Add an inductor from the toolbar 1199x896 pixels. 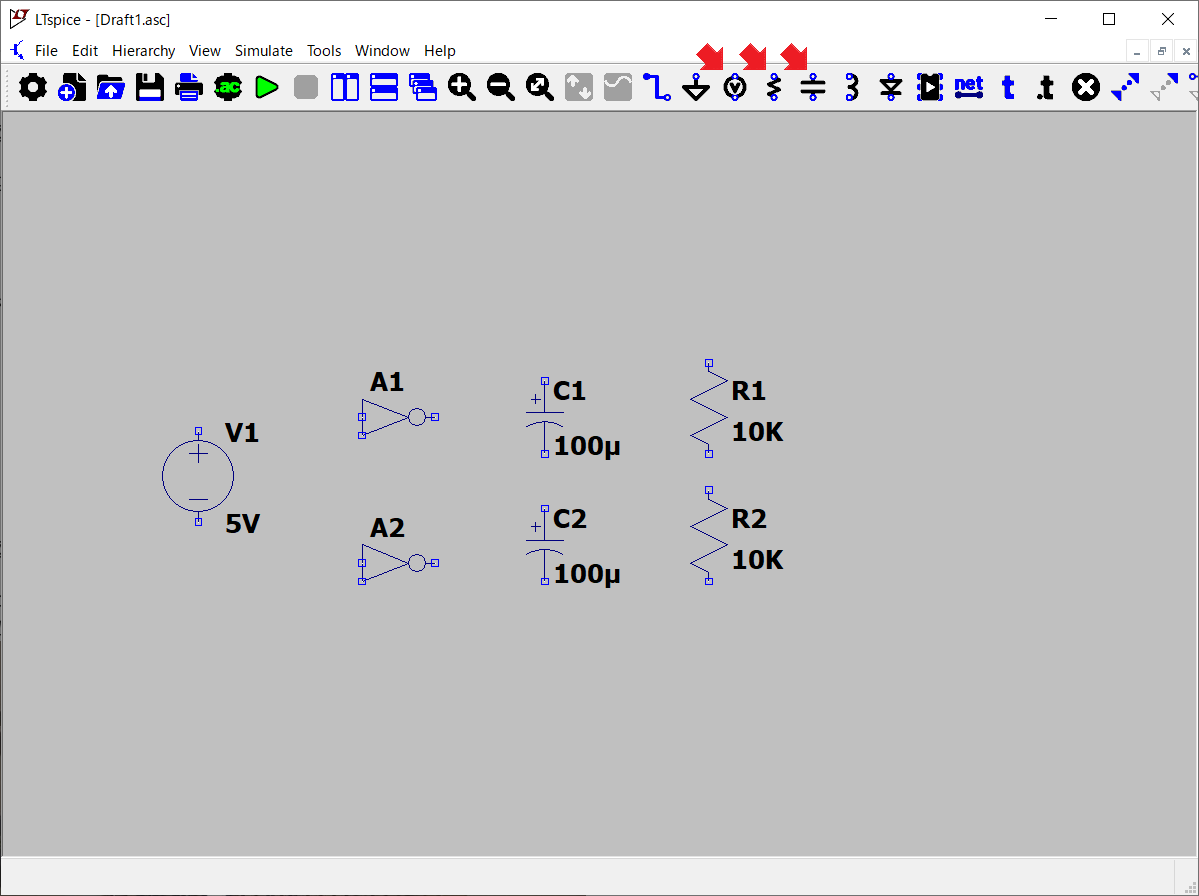coord(852,88)
